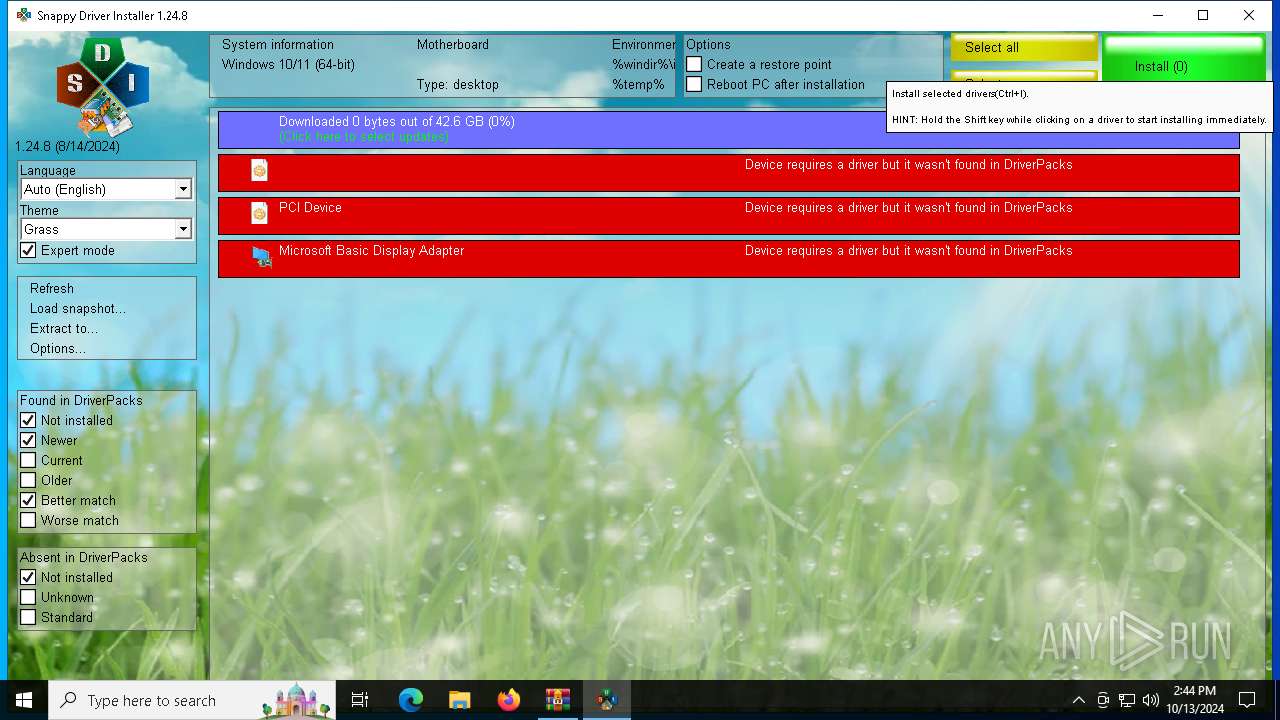Click the %temp% environment entry
This screenshot has height=720, width=1280.
[x=638, y=85]
